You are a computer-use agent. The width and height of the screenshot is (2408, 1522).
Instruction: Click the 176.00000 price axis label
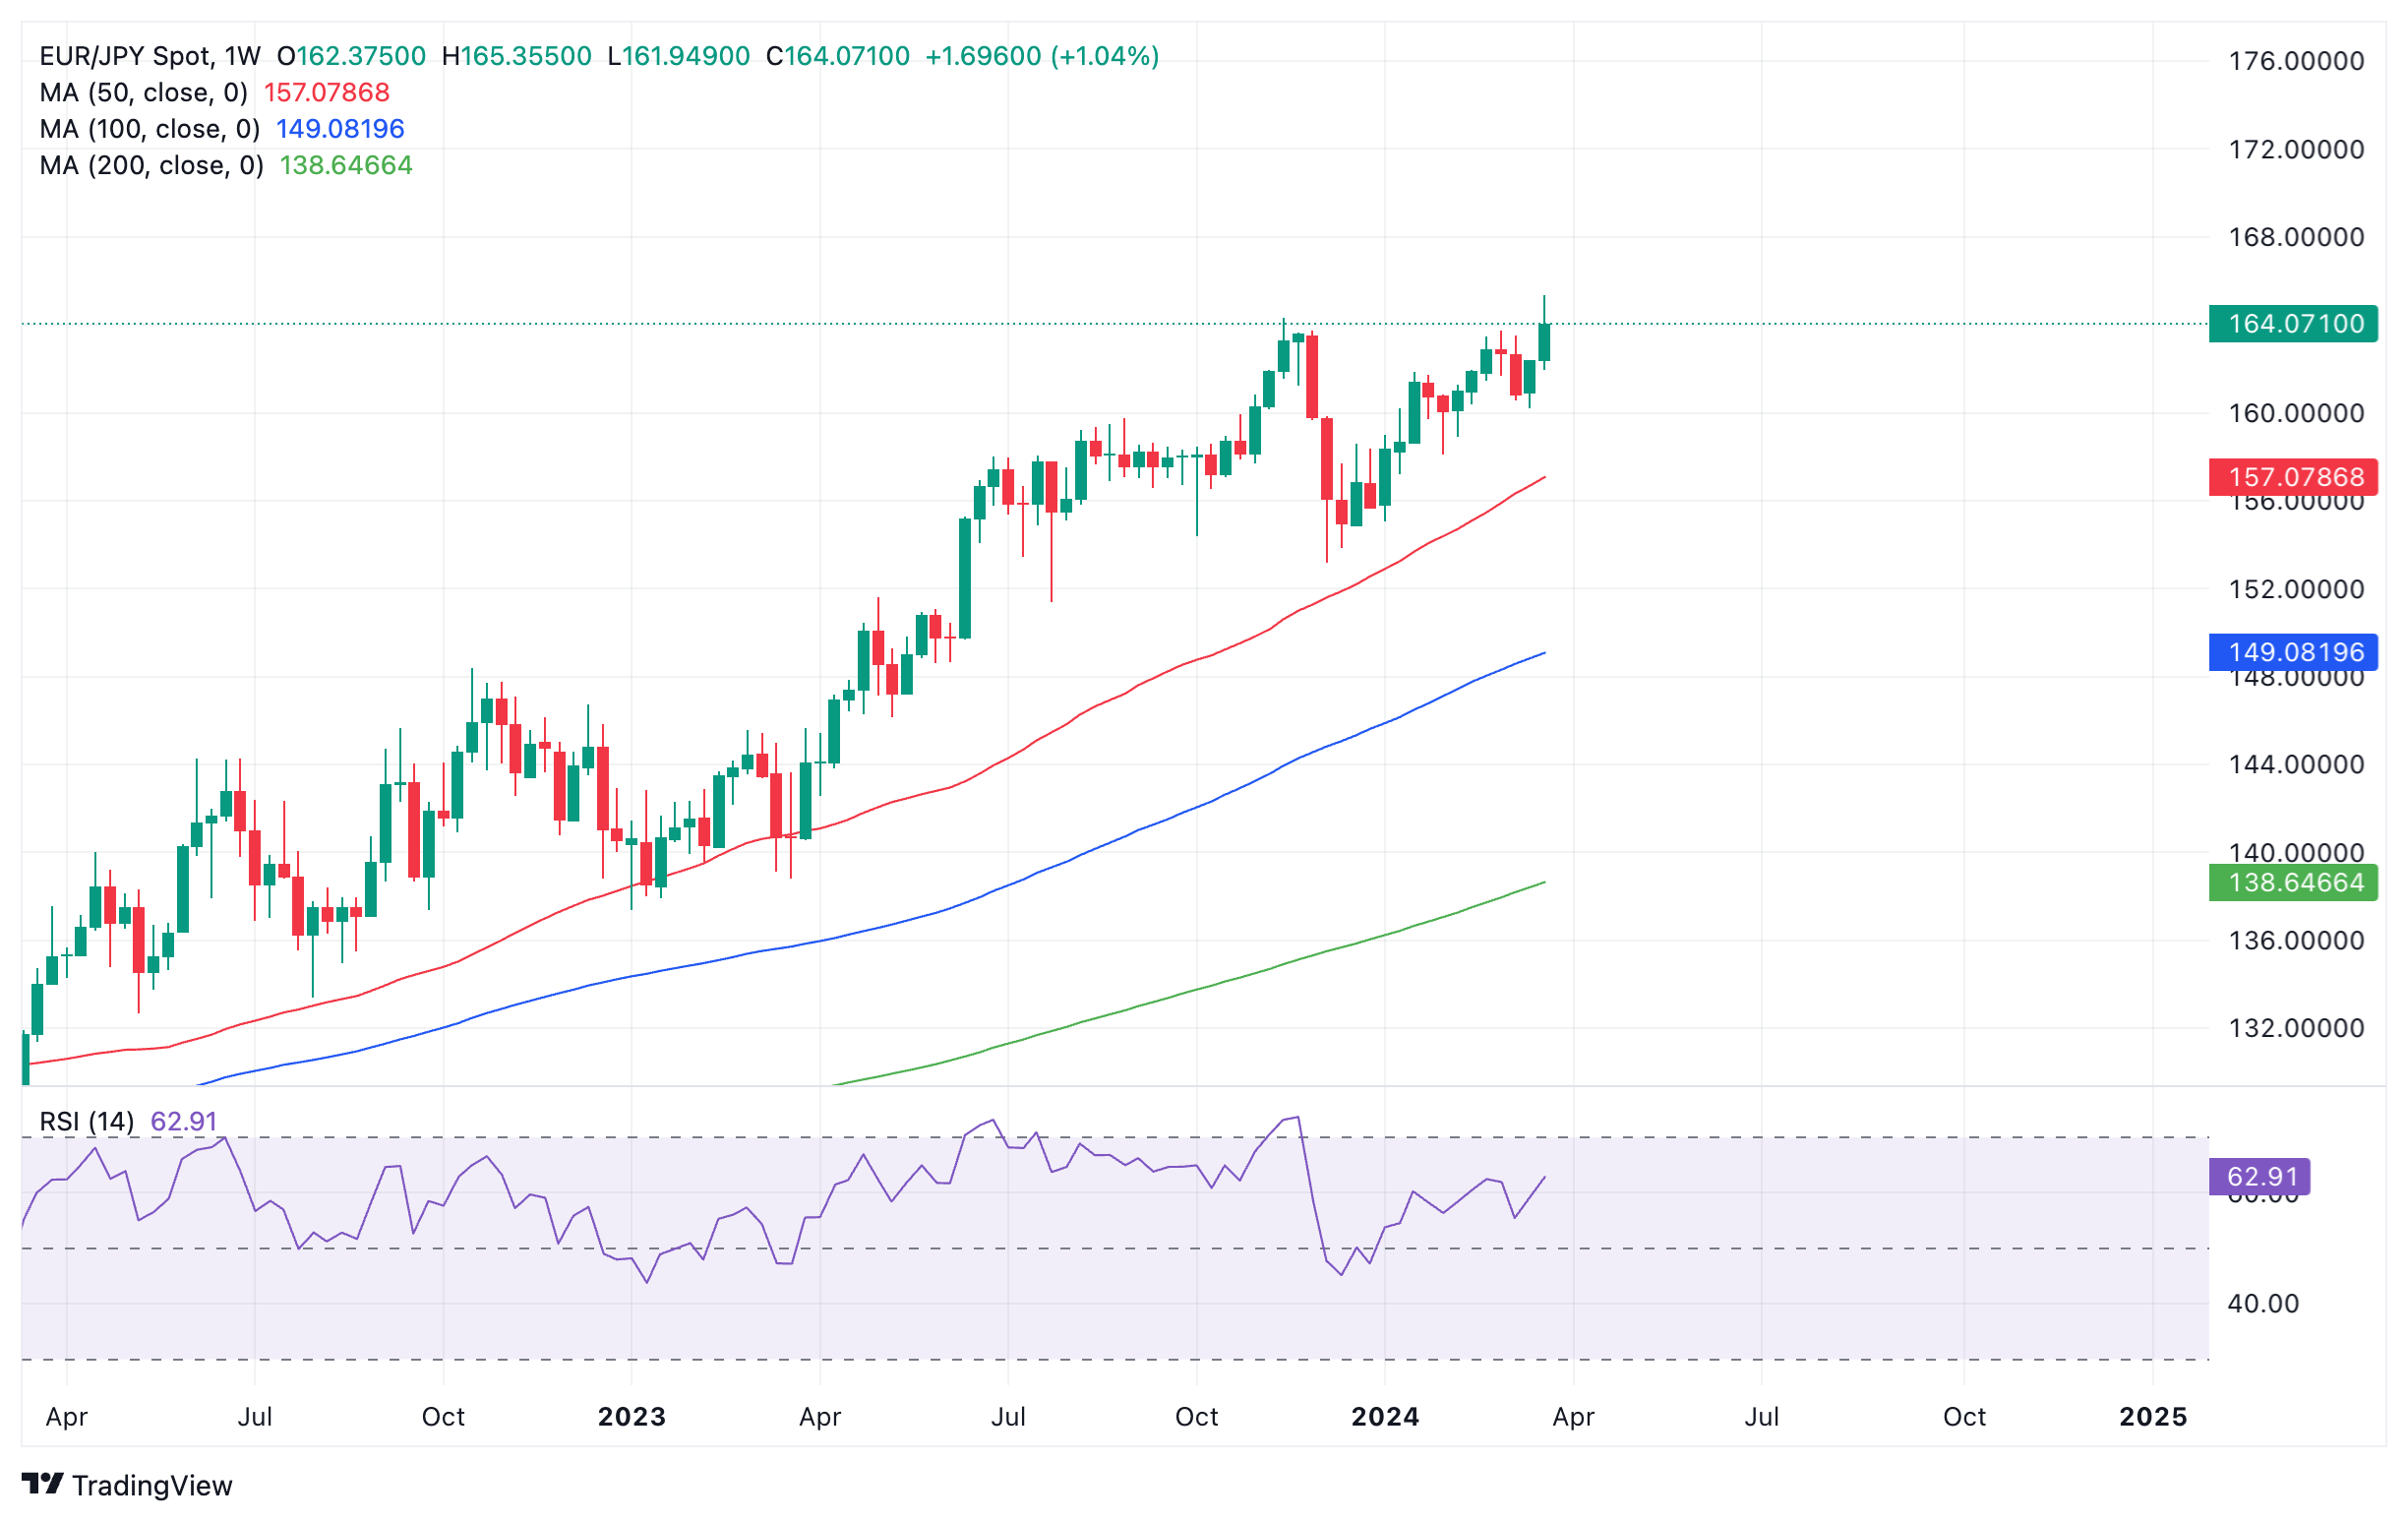click(x=2295, y=62)
